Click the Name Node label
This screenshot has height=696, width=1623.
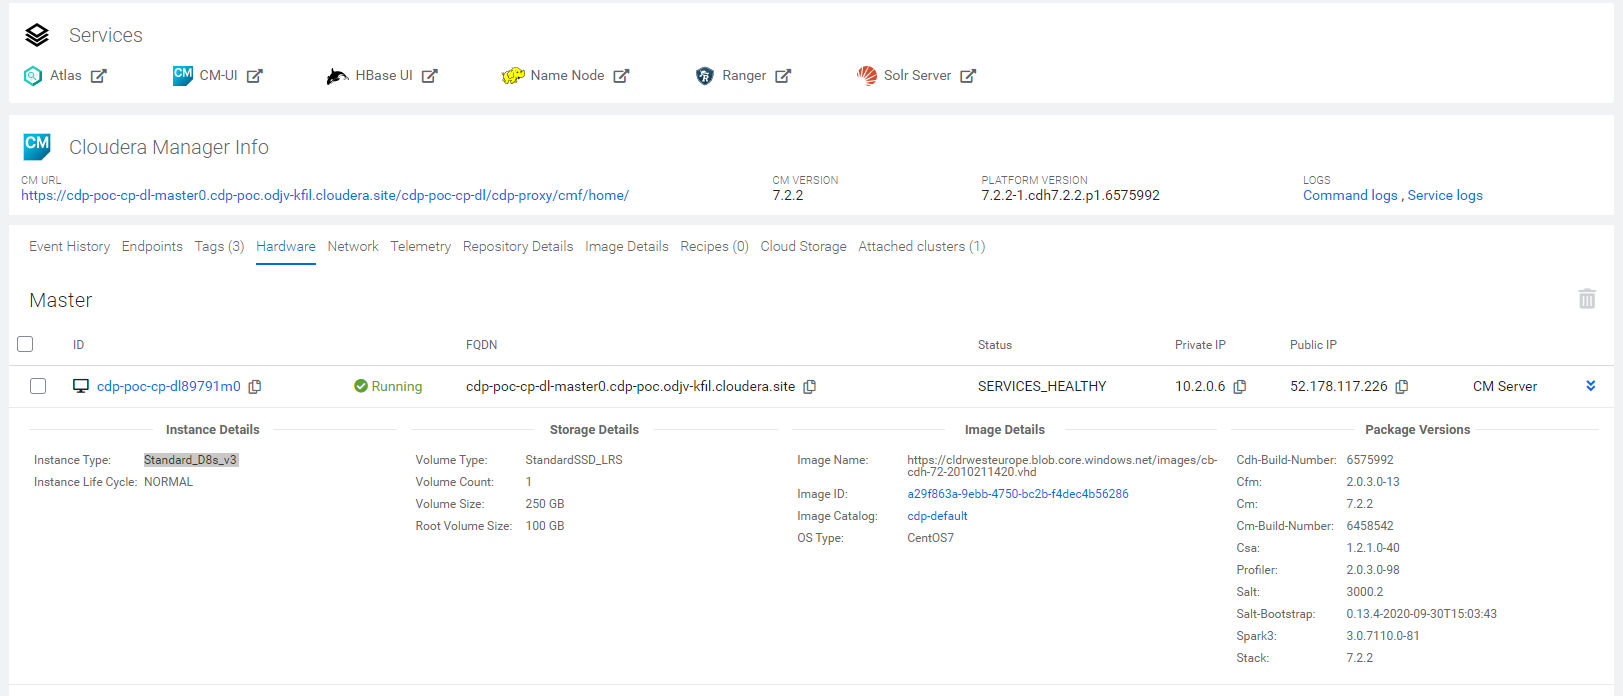point(567,76)
